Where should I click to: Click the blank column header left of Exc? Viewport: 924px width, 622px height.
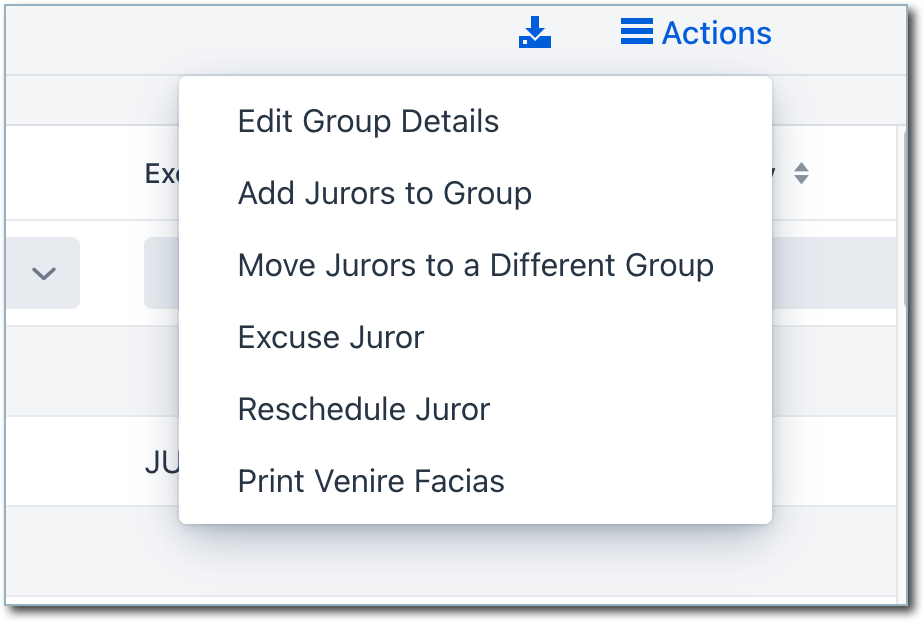click(x=70, y=173)
